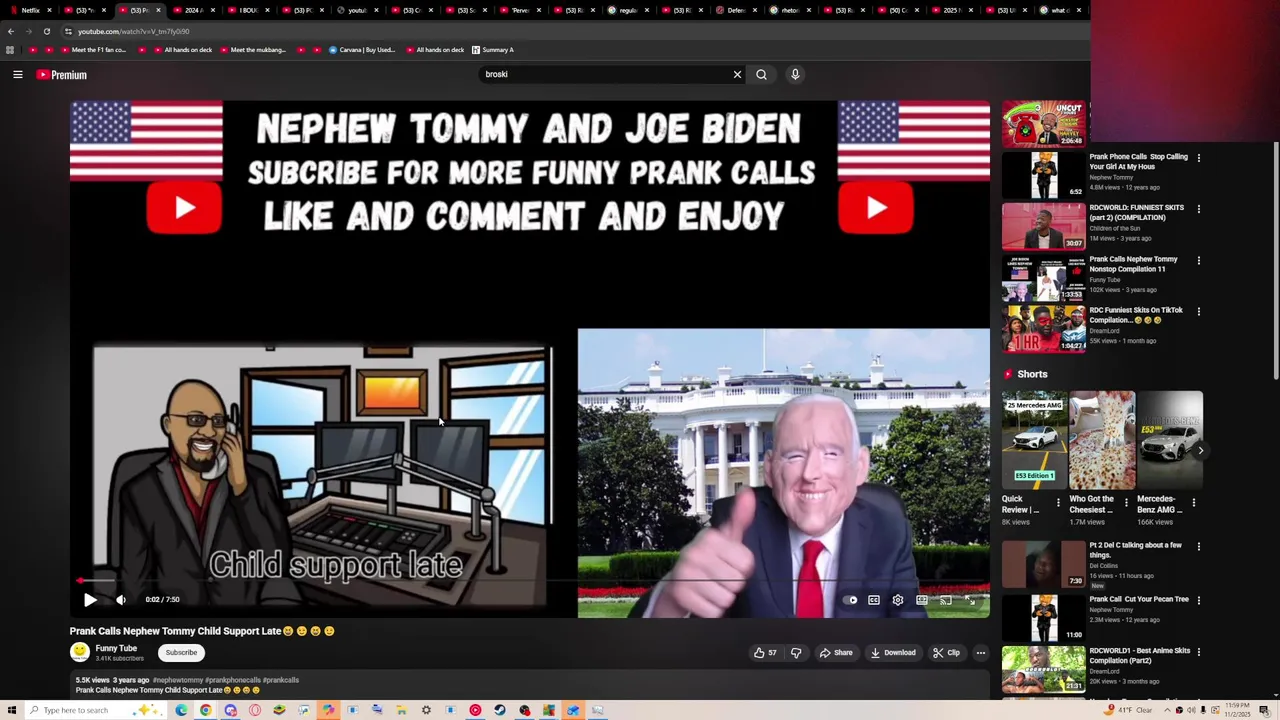The width and height of the screenshot is (1280, 720).
Task: Open options for Quick Review short
Action: point(1058,503)
